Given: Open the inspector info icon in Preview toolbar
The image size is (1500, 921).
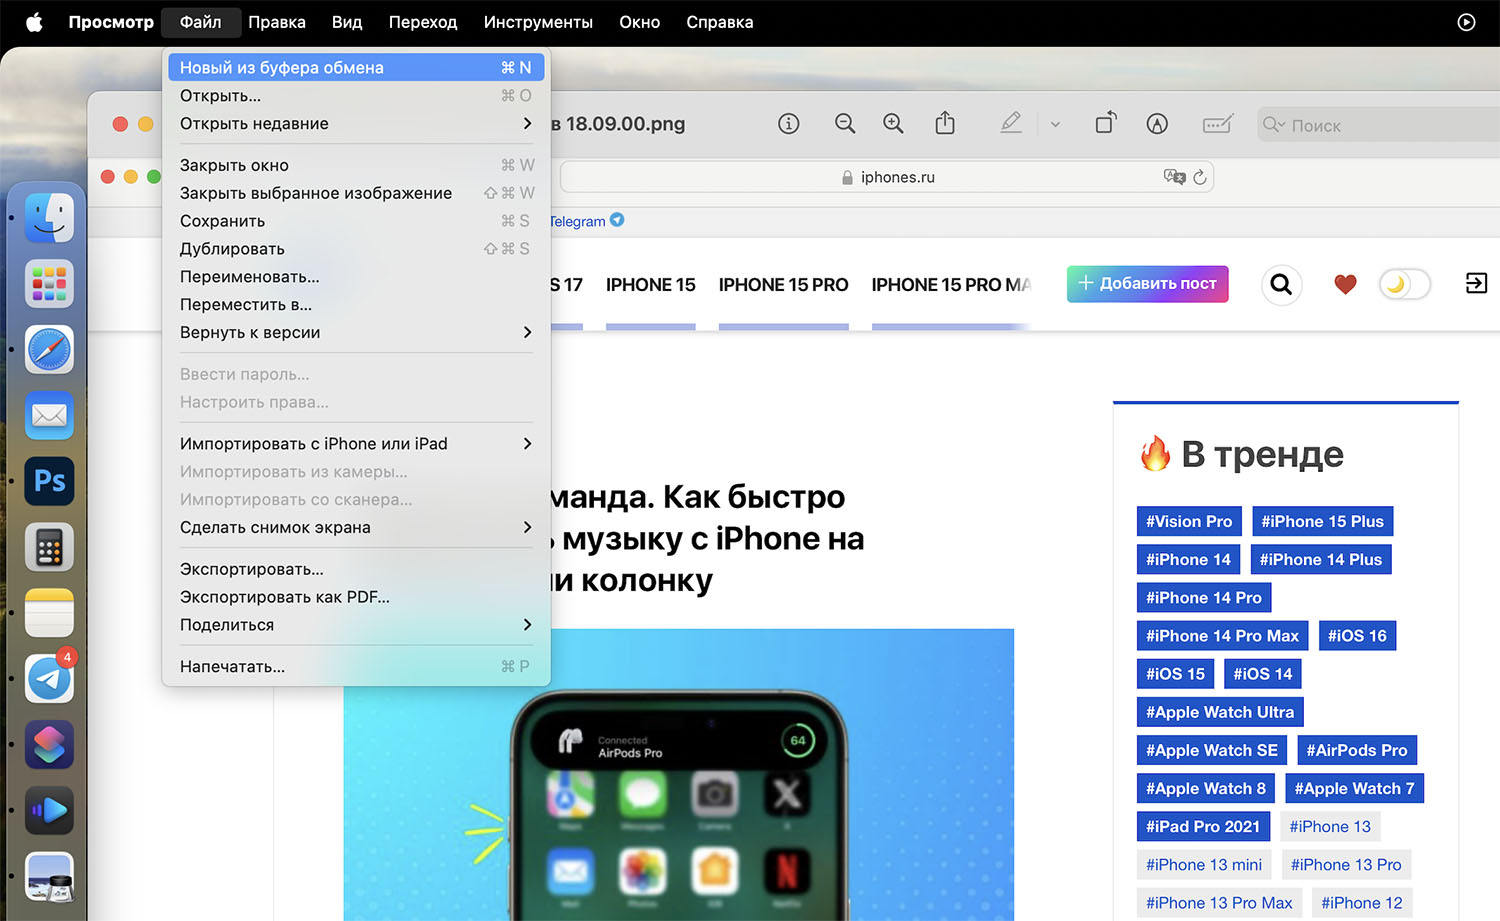Looking at the screenshot, I should click(x=789, y=124).
